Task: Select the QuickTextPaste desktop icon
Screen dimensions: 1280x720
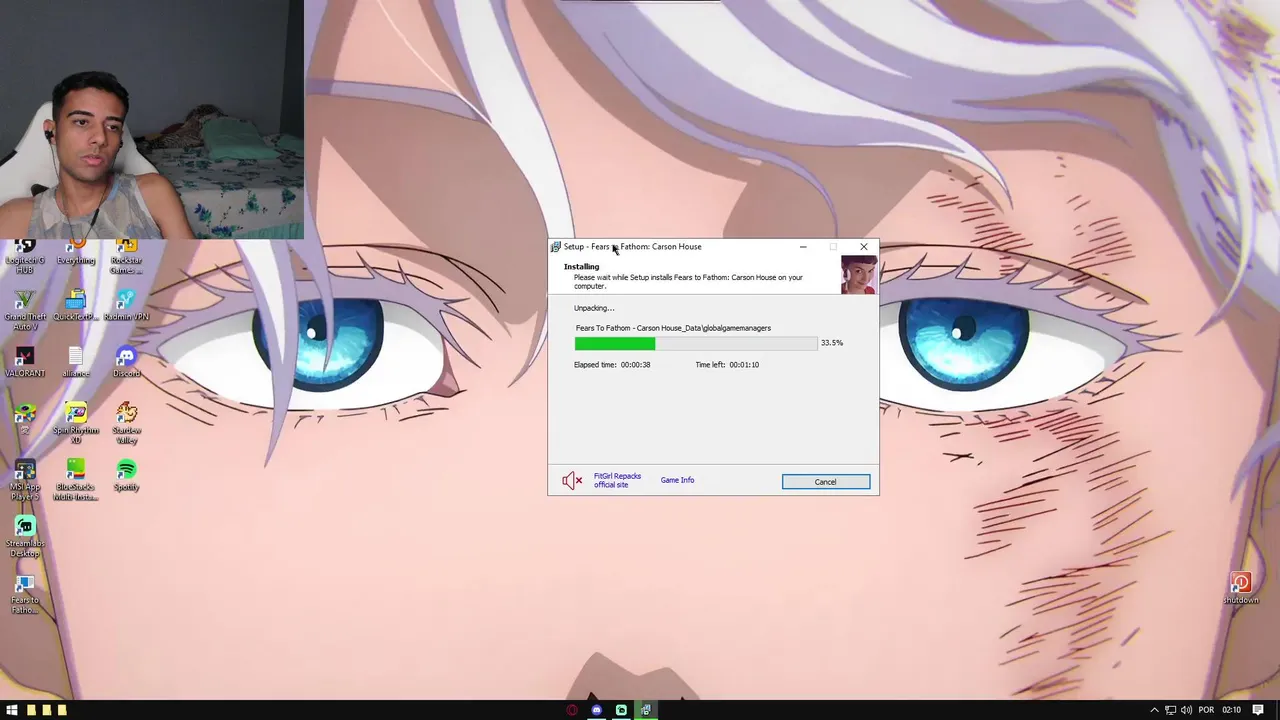Action: [76, 306]
